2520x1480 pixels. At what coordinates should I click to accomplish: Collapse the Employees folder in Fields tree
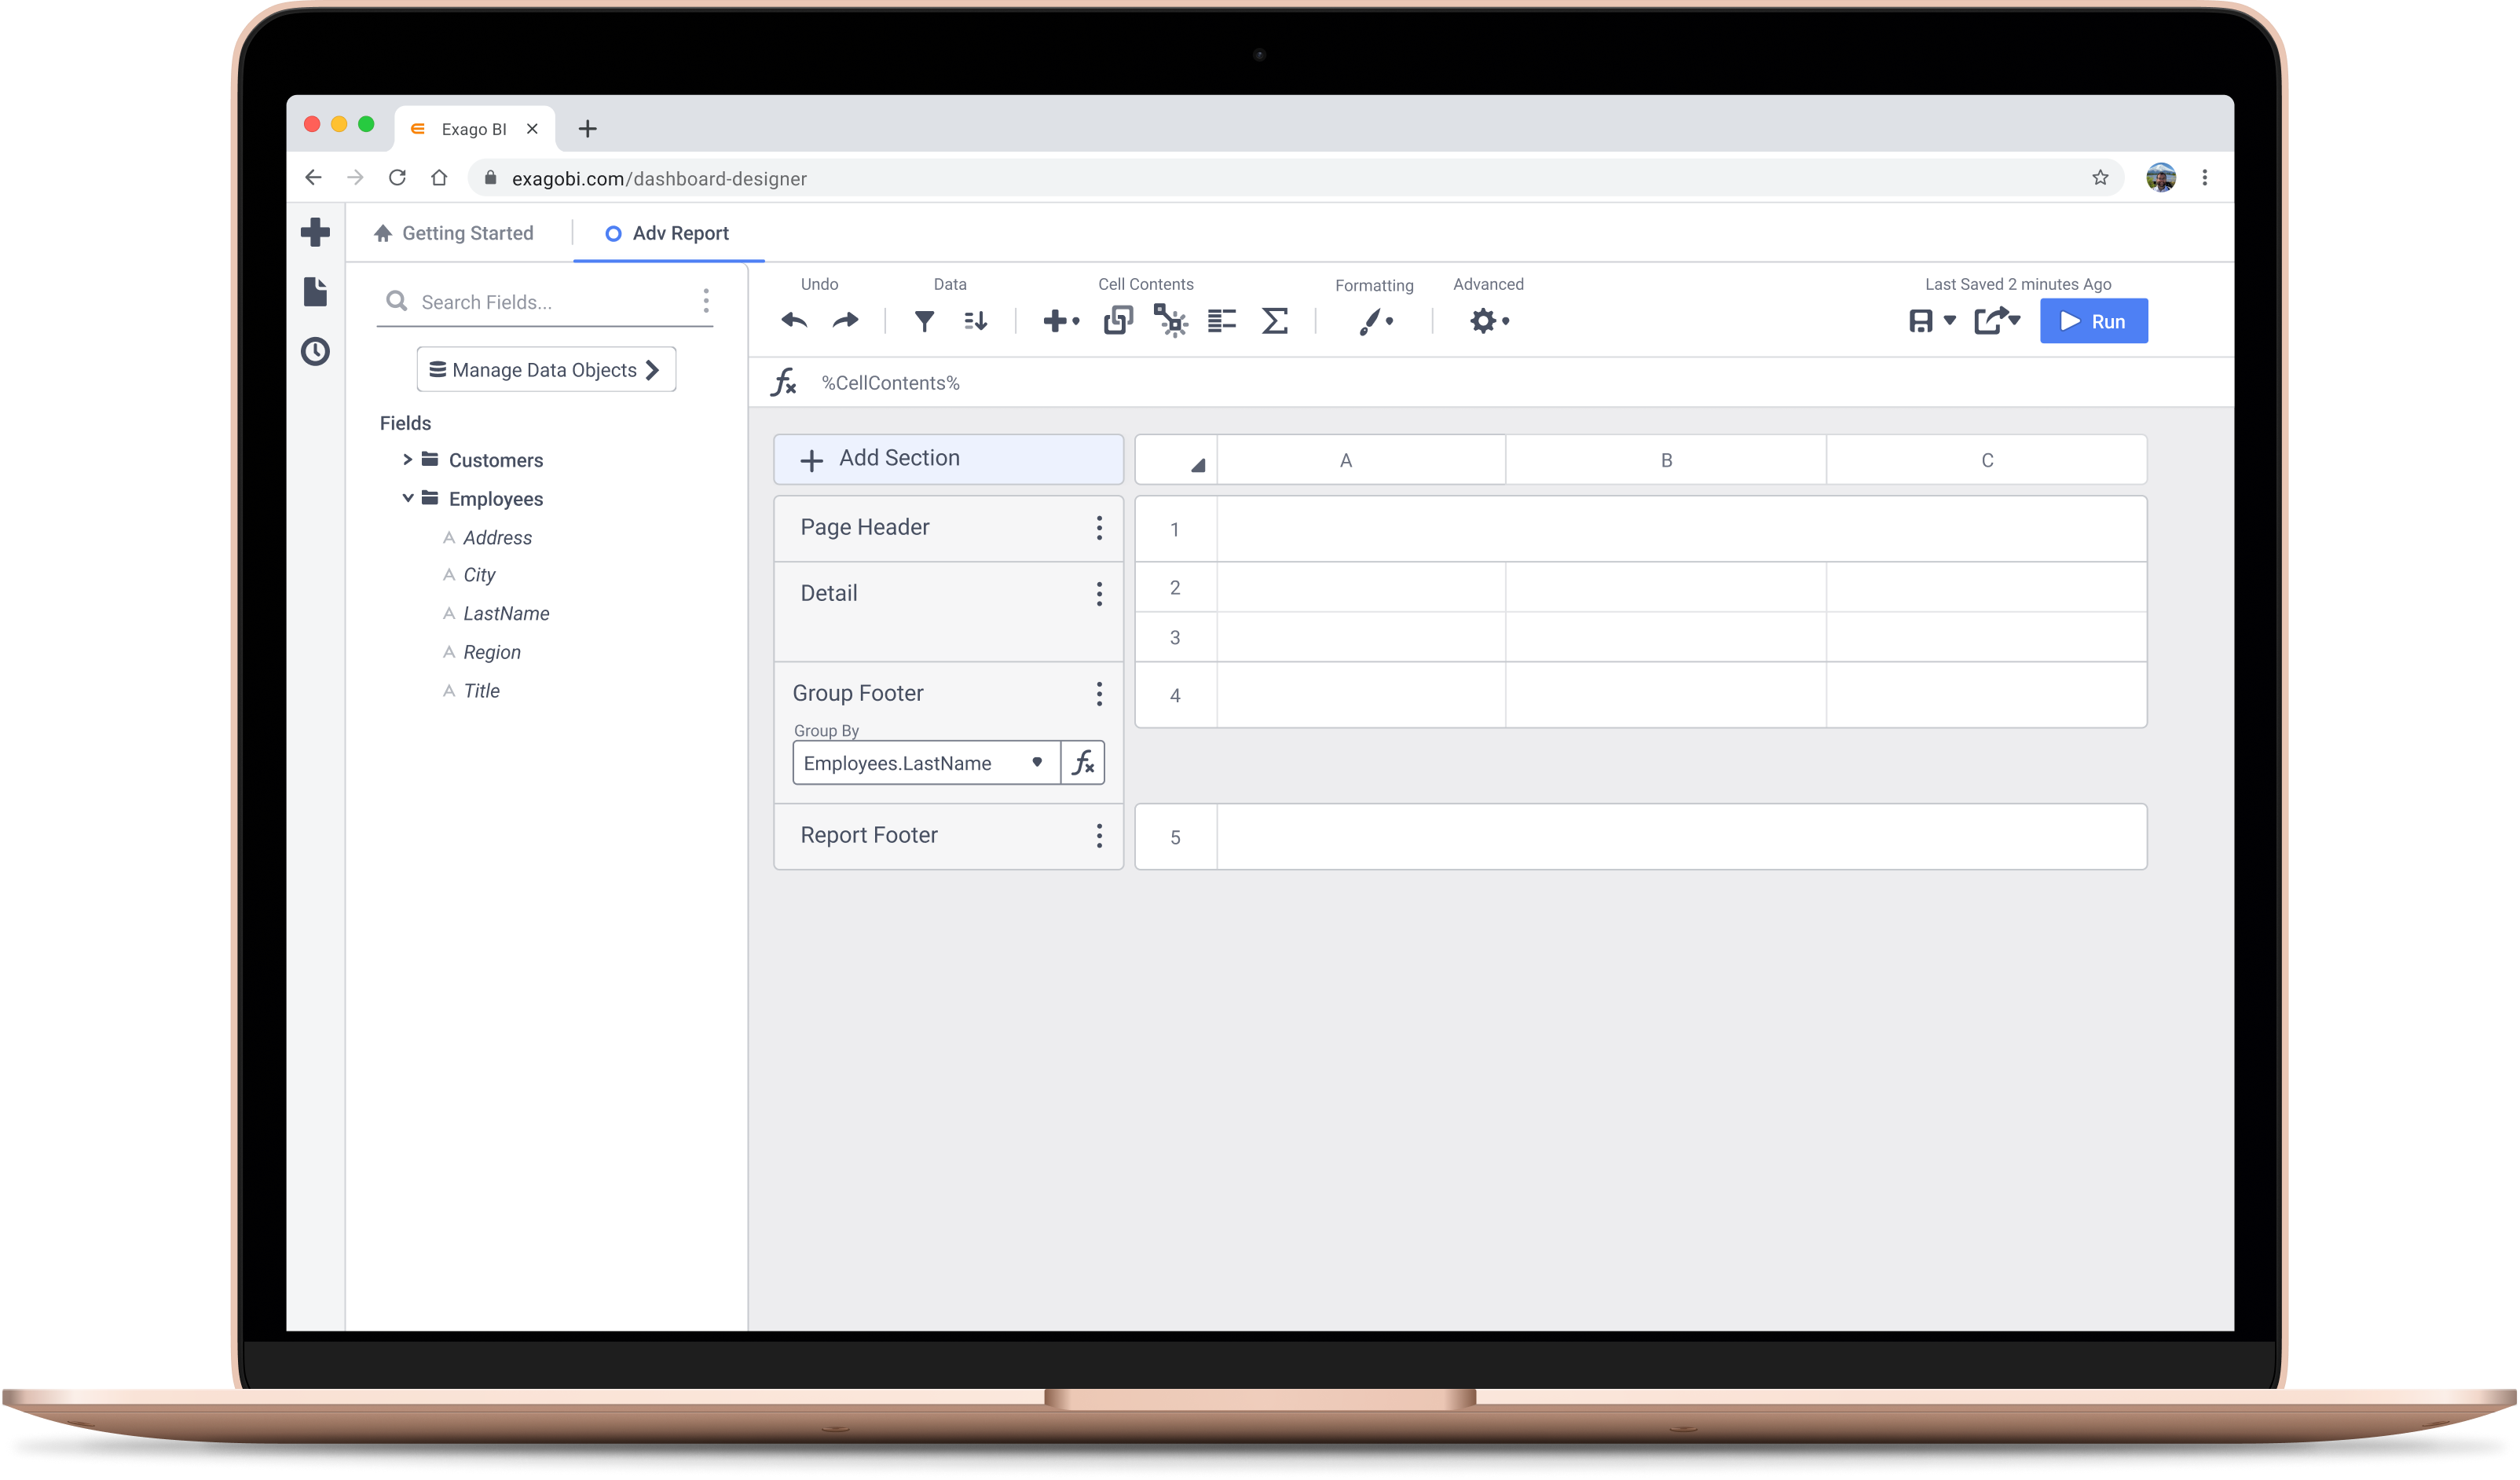(408, 498)
